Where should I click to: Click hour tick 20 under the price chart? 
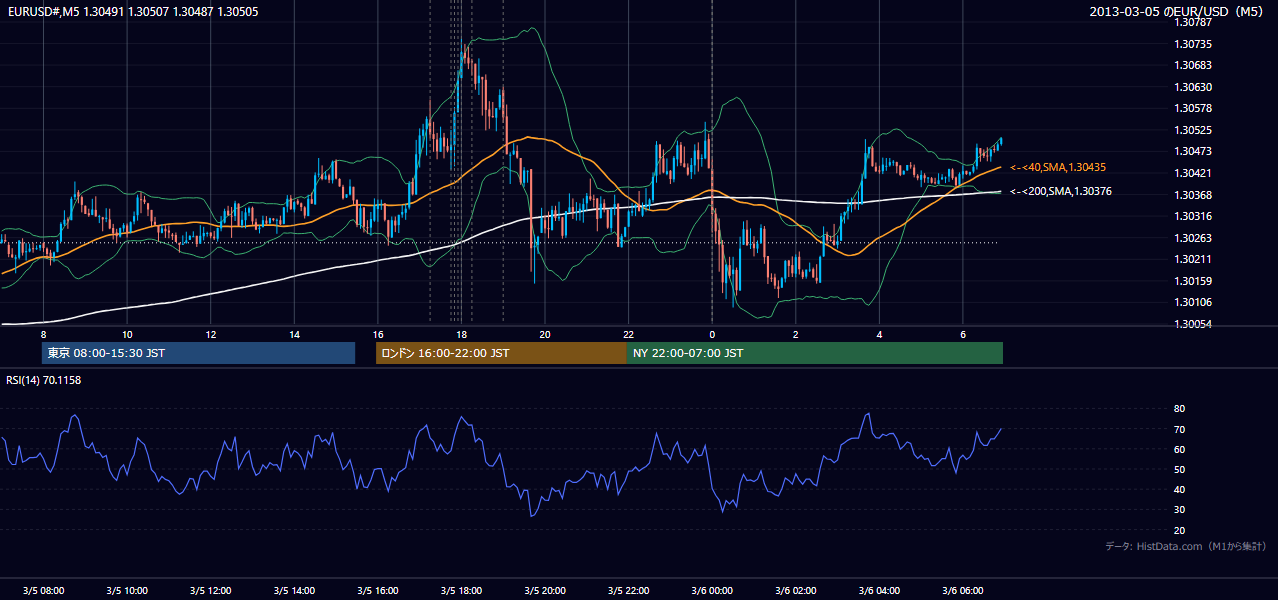[x=545, y=334]
